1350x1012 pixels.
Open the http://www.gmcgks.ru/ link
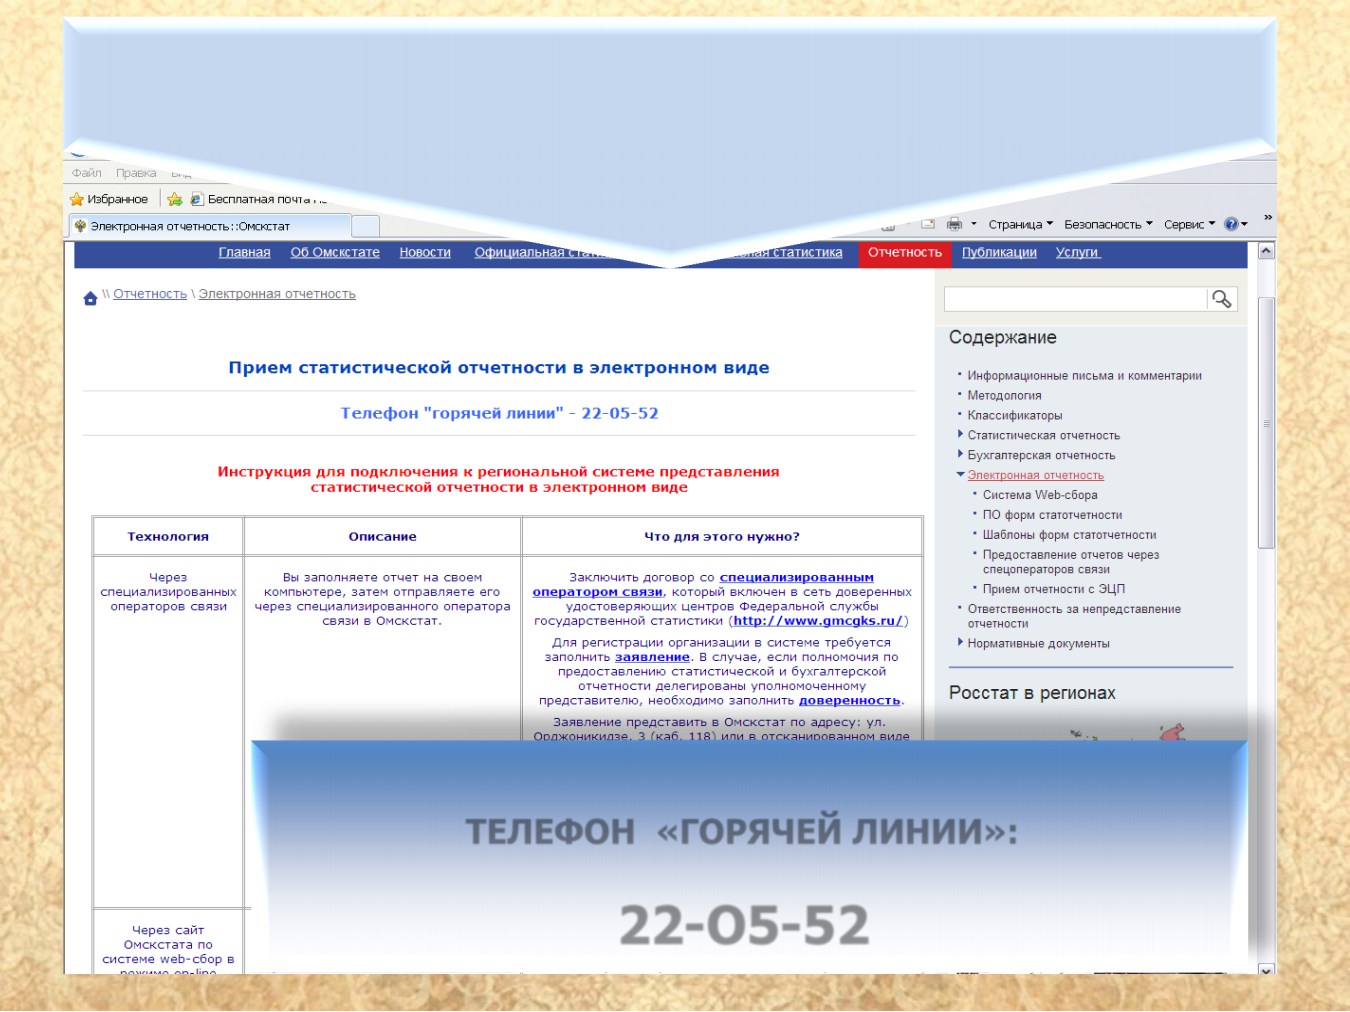818,621
